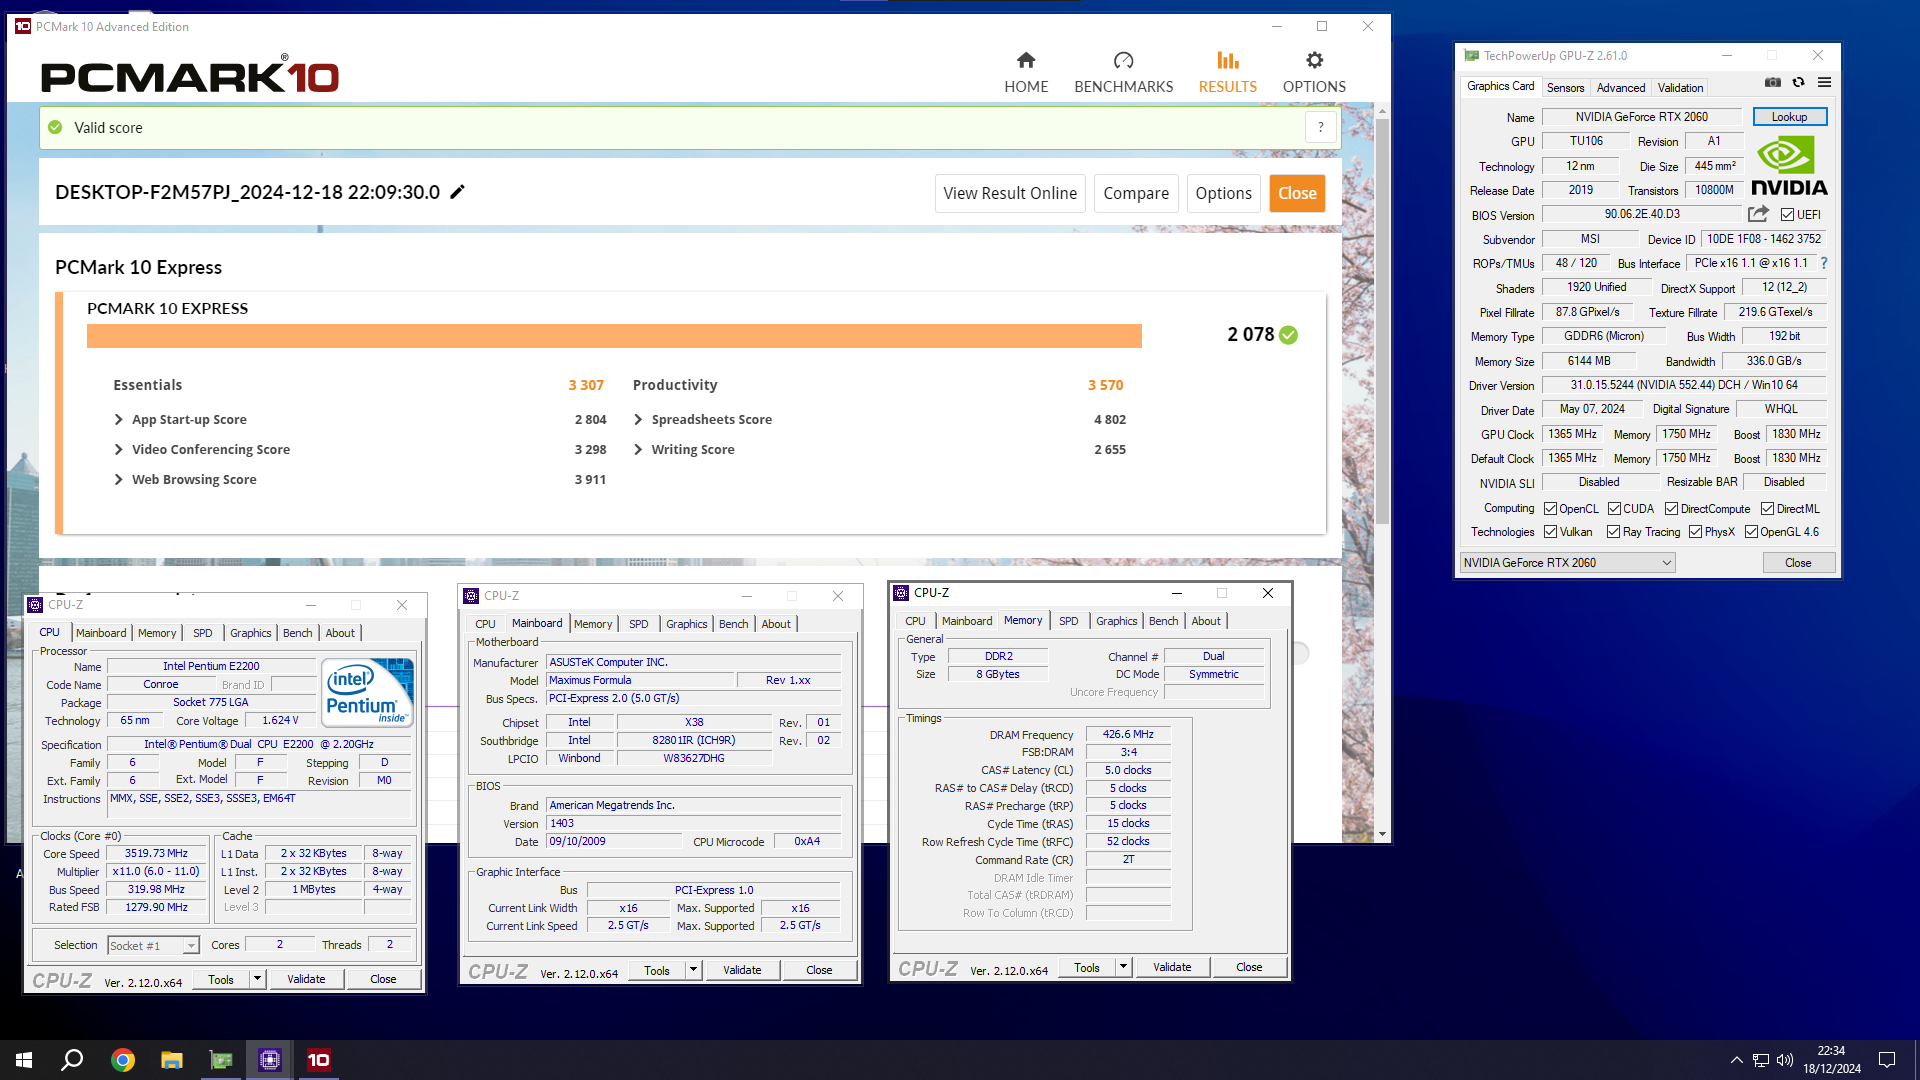Click Options button beside Compare
The width and height of the screenshot is (1920, 1080).
pos(1223,193)
